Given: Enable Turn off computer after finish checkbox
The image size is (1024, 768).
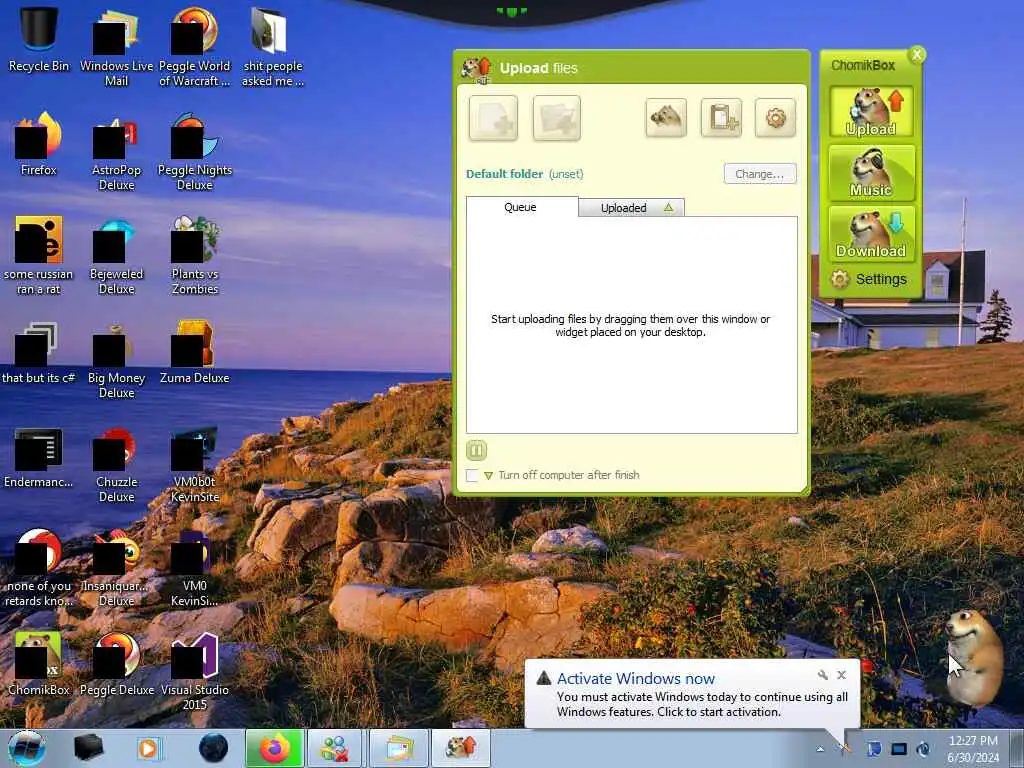Looking at the screenshot, I should (472, 475).
